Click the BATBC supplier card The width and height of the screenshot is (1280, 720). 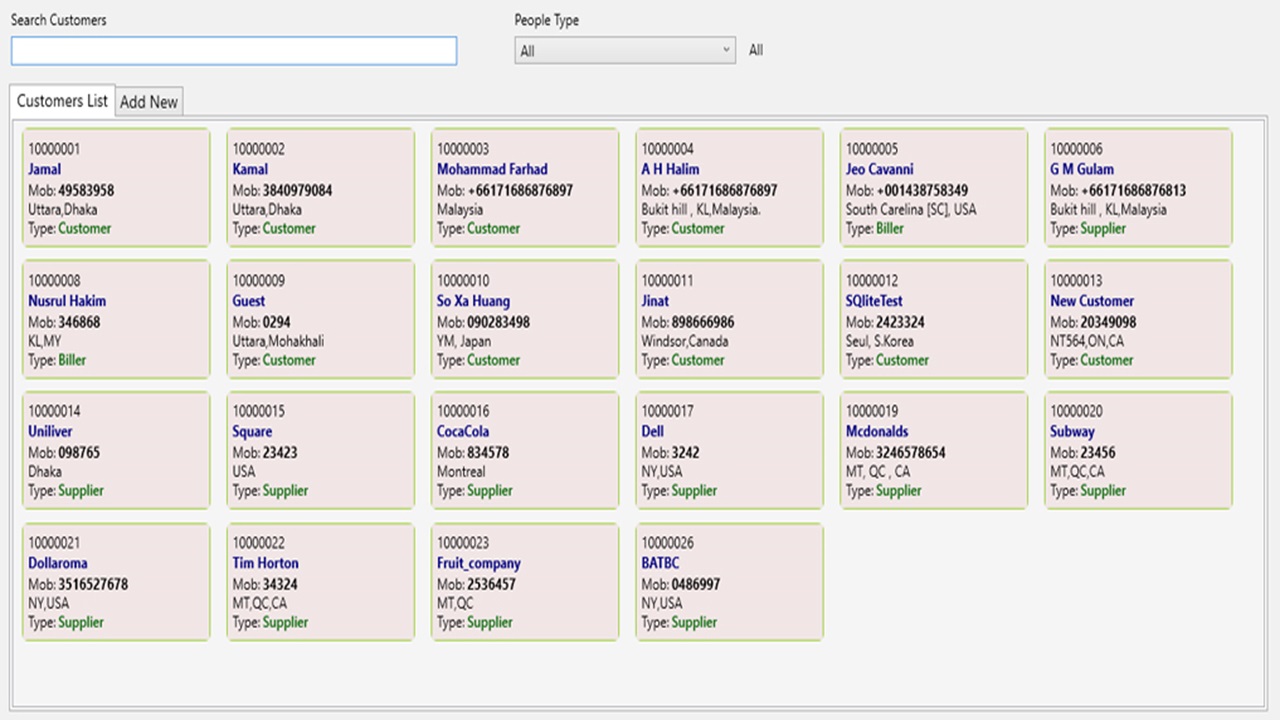(x=729, y=581)
